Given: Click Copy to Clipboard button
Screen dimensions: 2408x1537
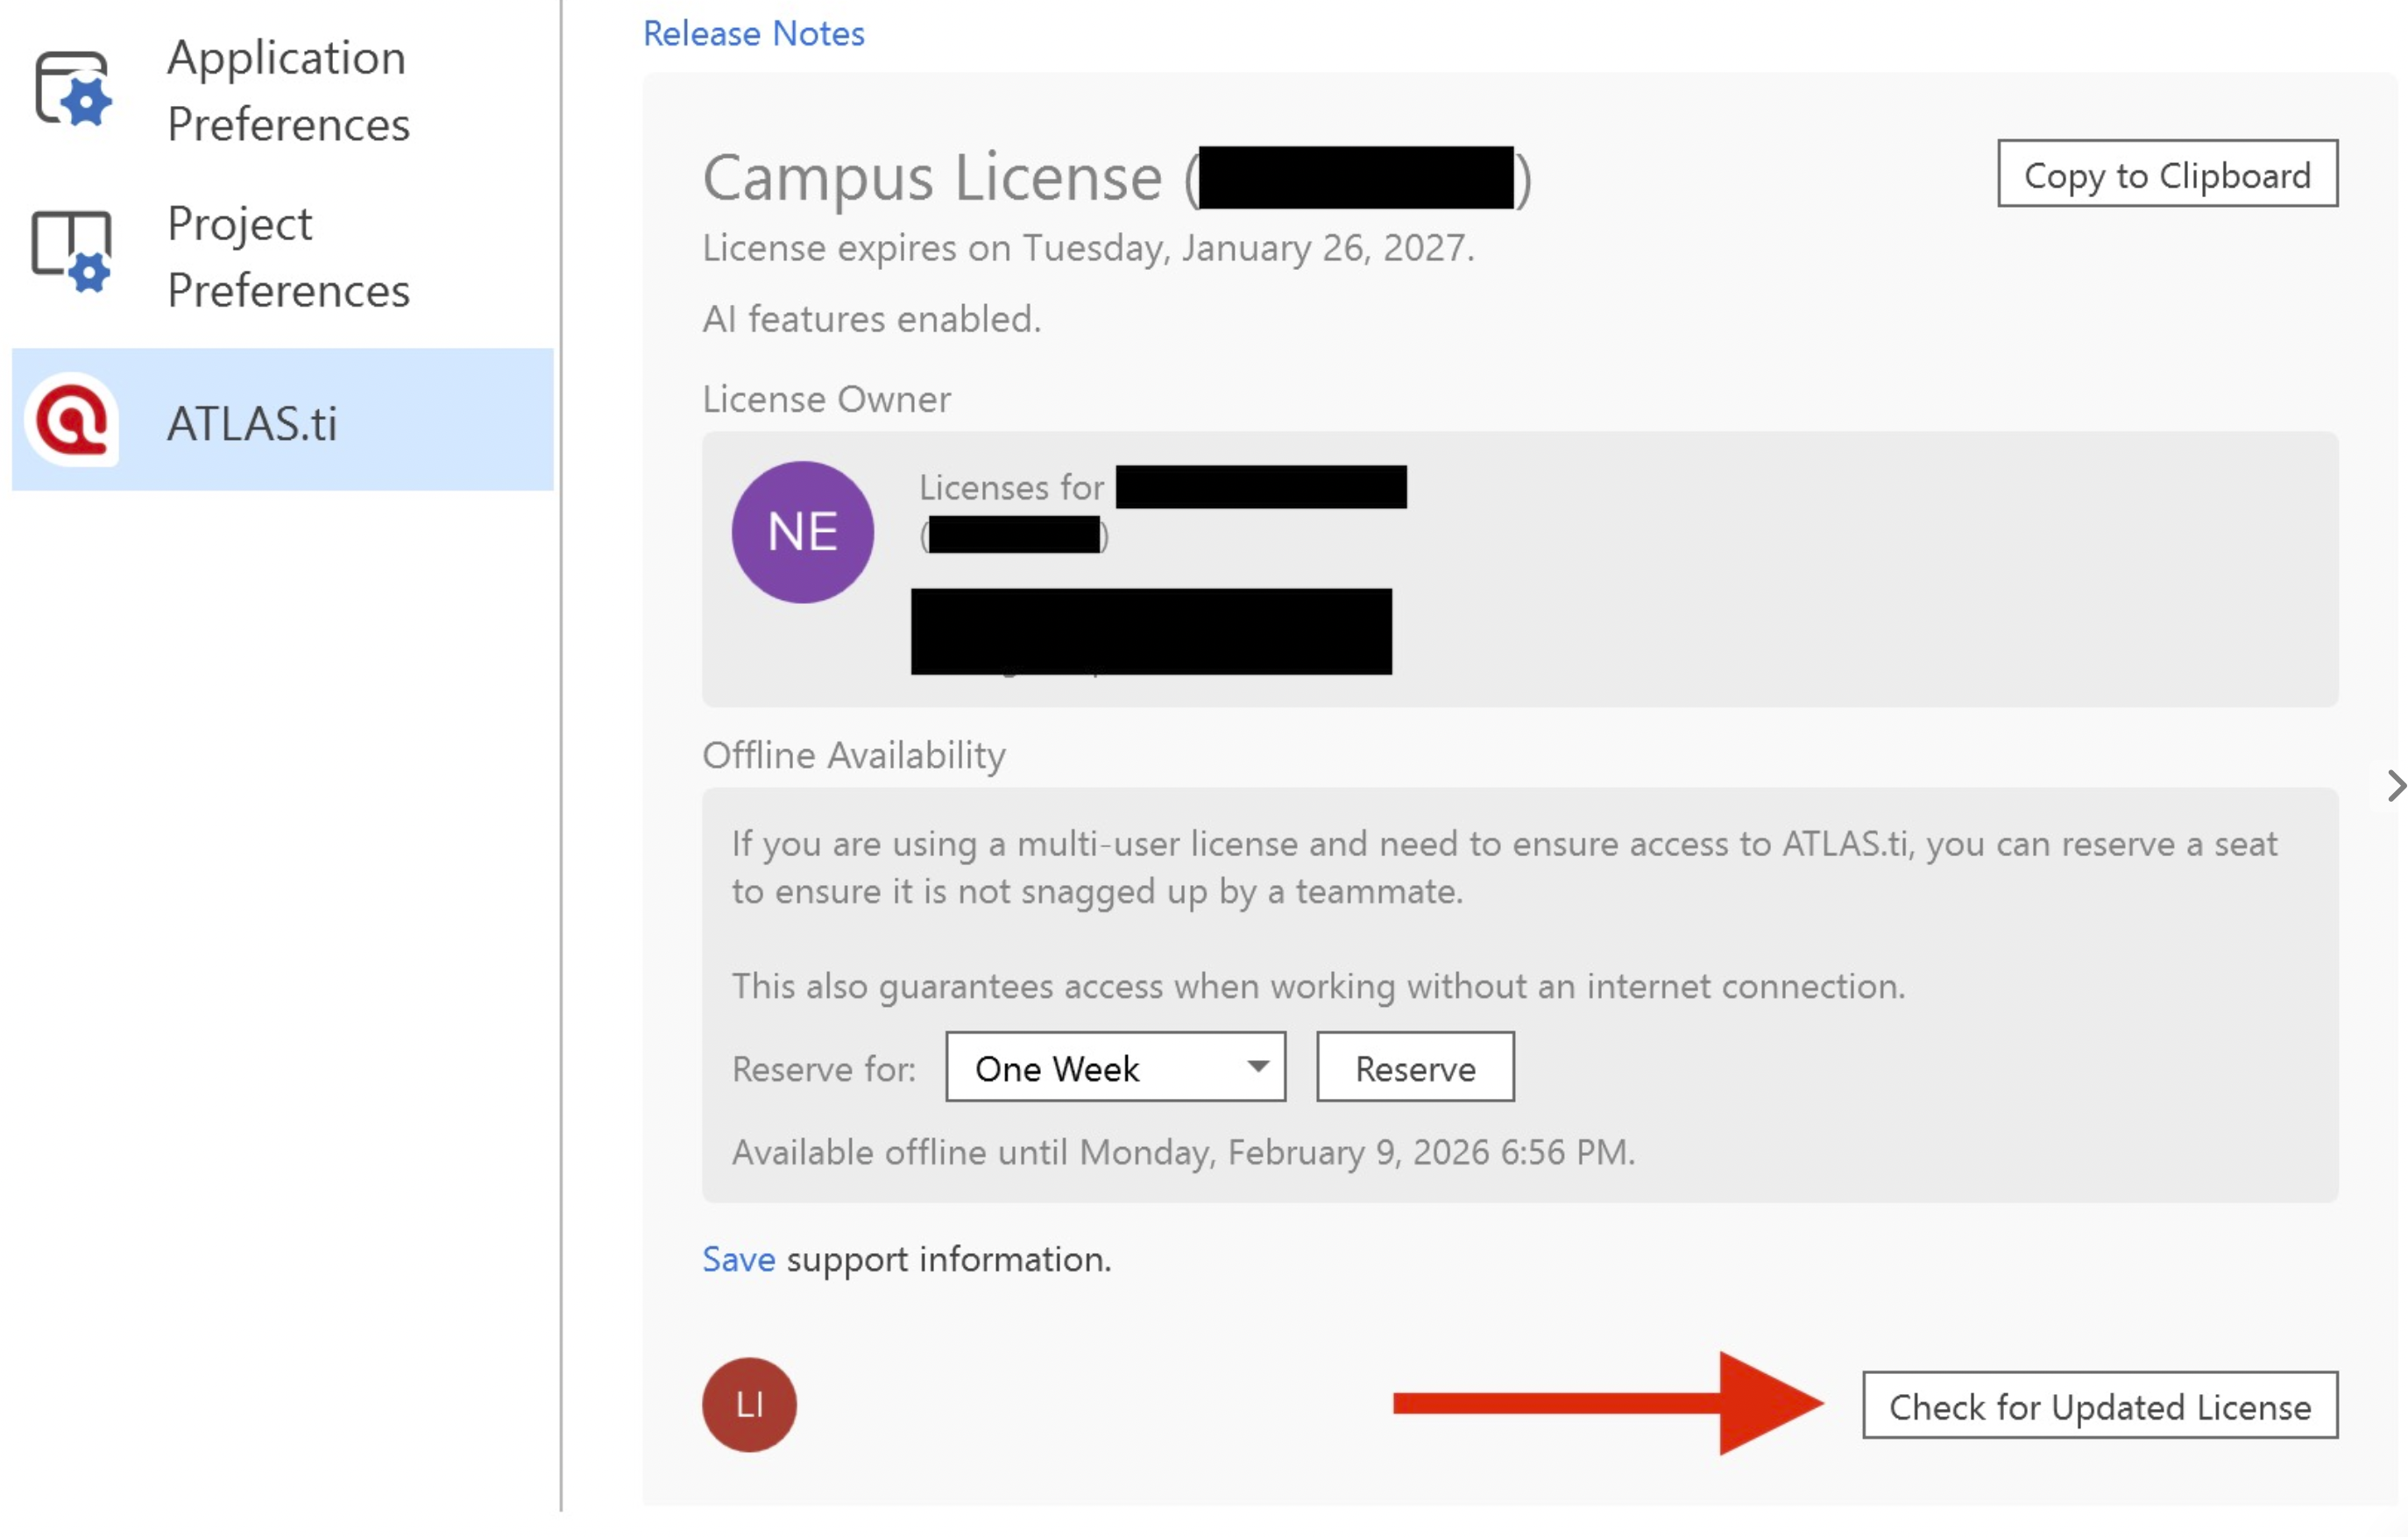Looking at the screenshot, I should [2167, 175].
